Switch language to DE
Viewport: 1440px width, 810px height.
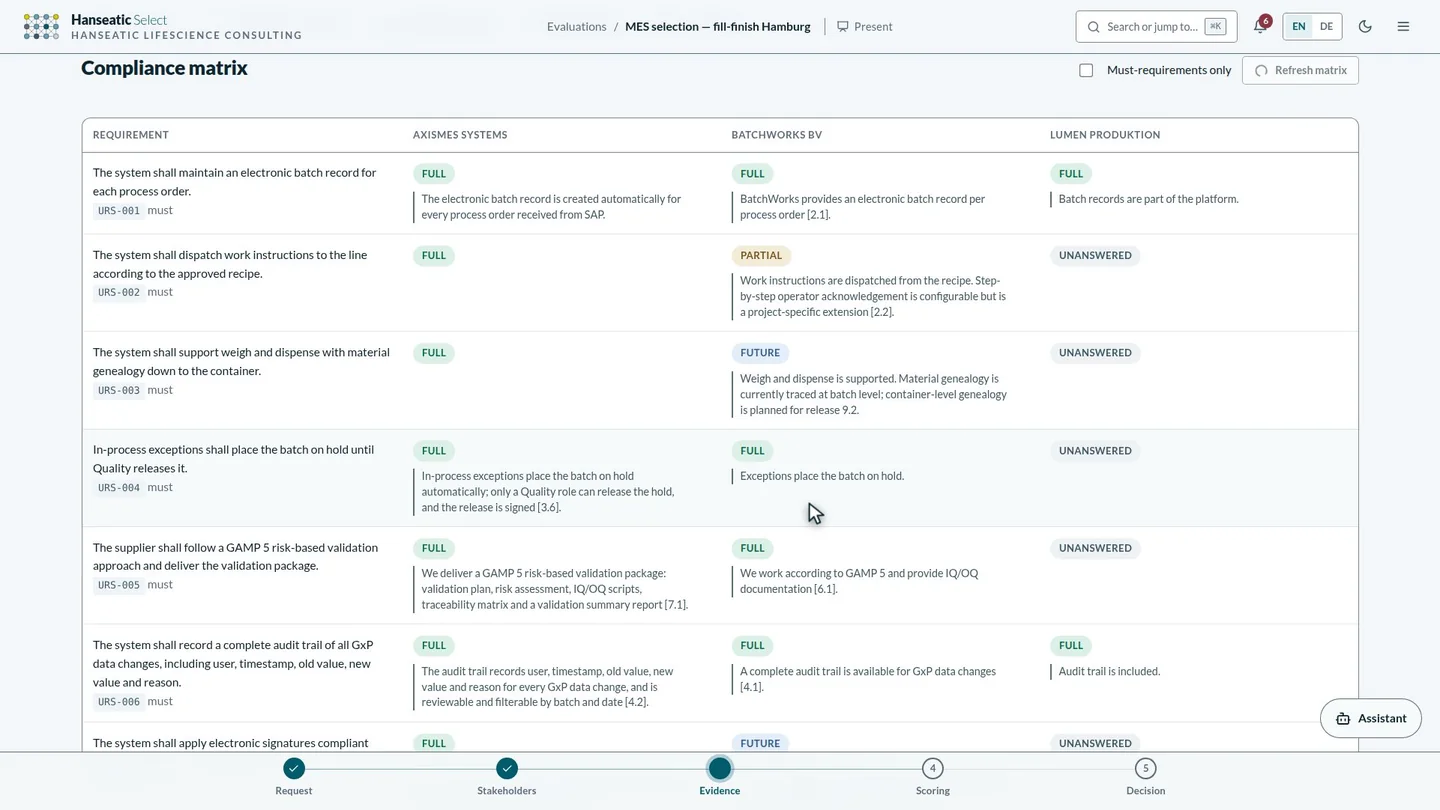(1326, 27)
